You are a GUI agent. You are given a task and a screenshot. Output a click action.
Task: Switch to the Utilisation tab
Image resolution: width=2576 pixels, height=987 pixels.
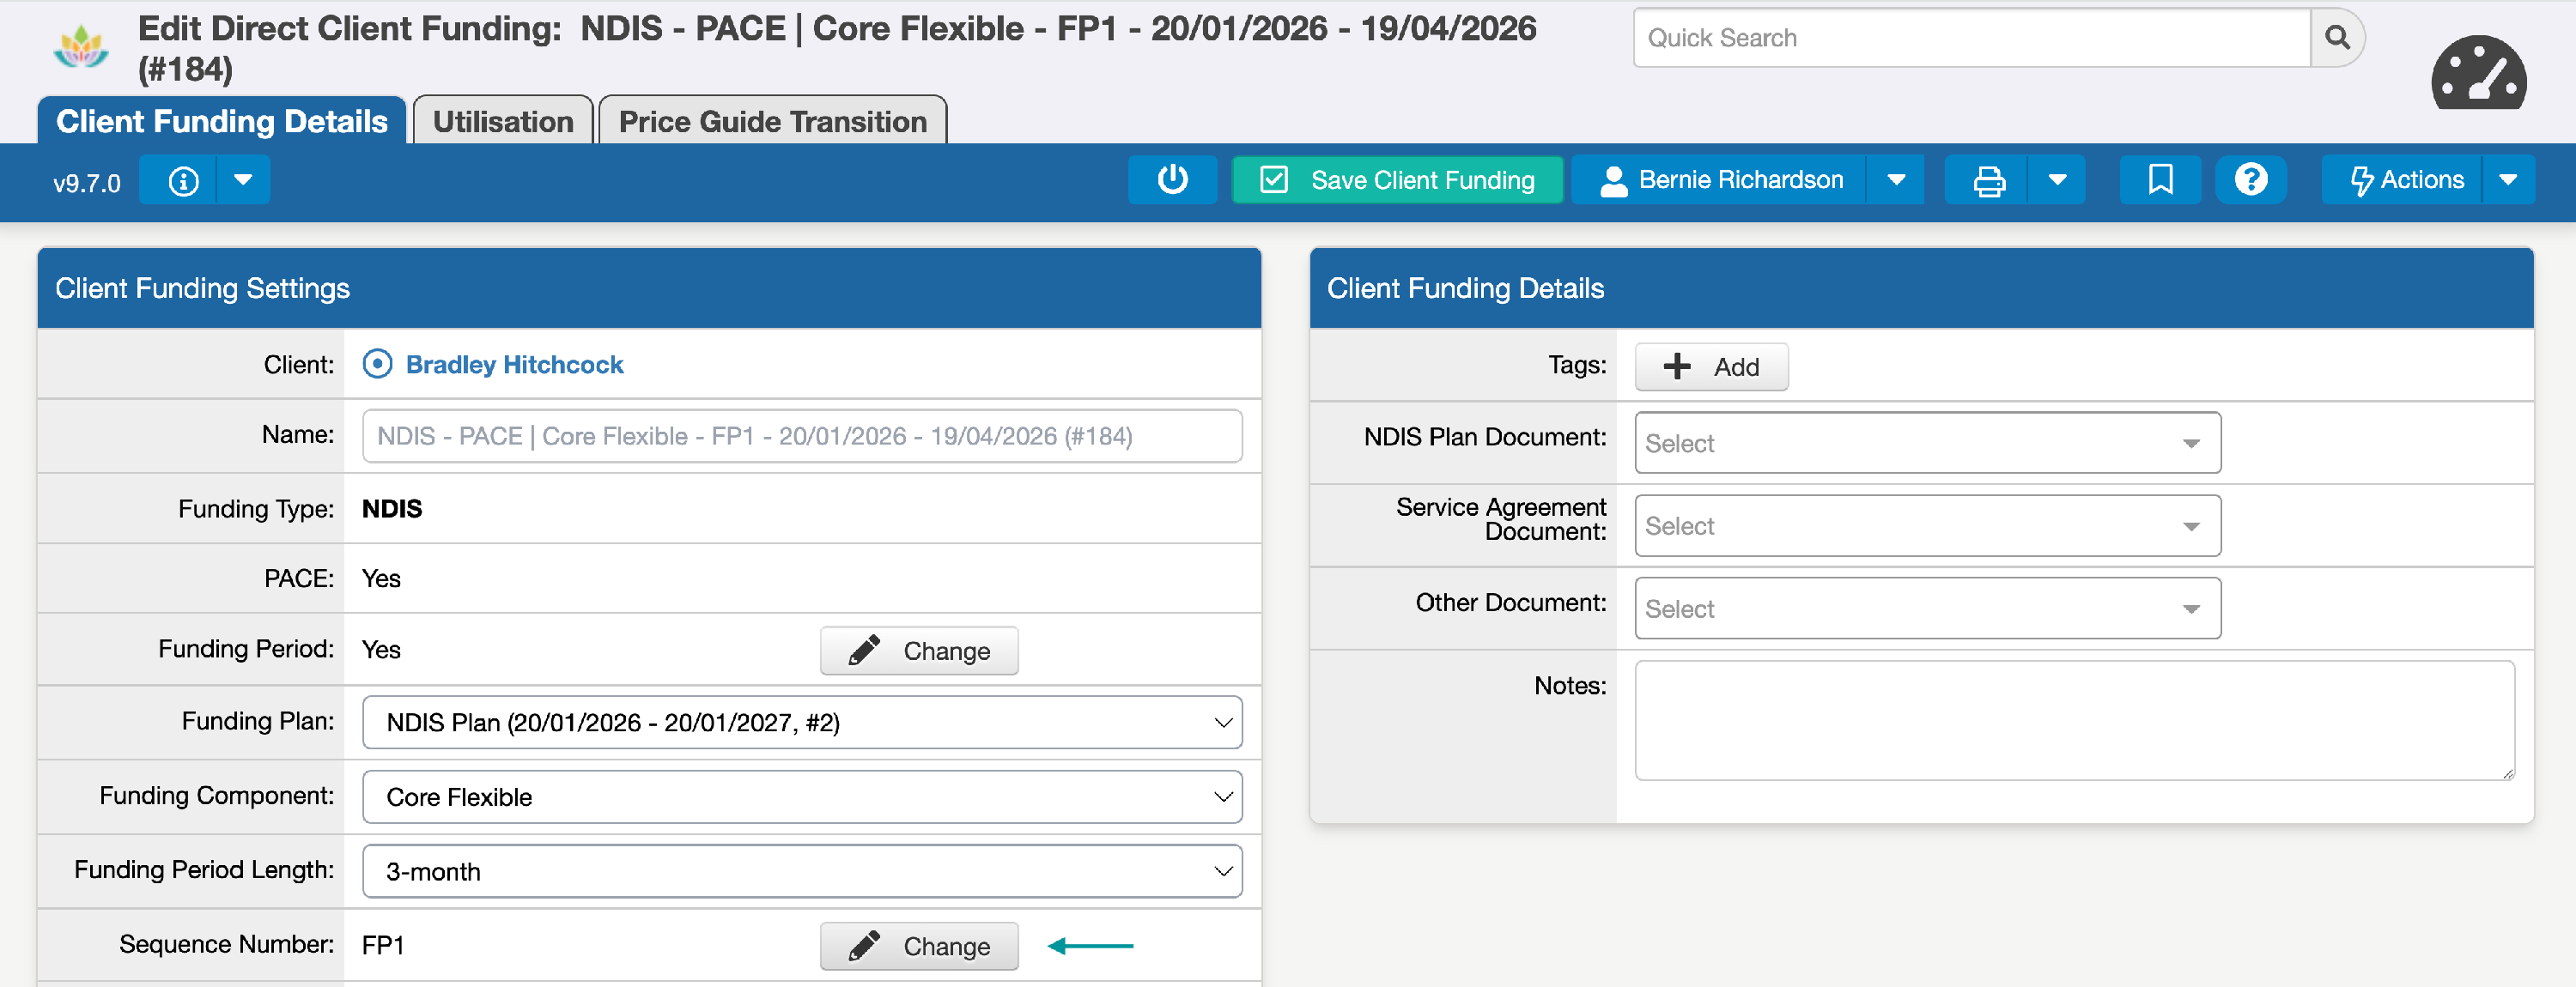503,122
